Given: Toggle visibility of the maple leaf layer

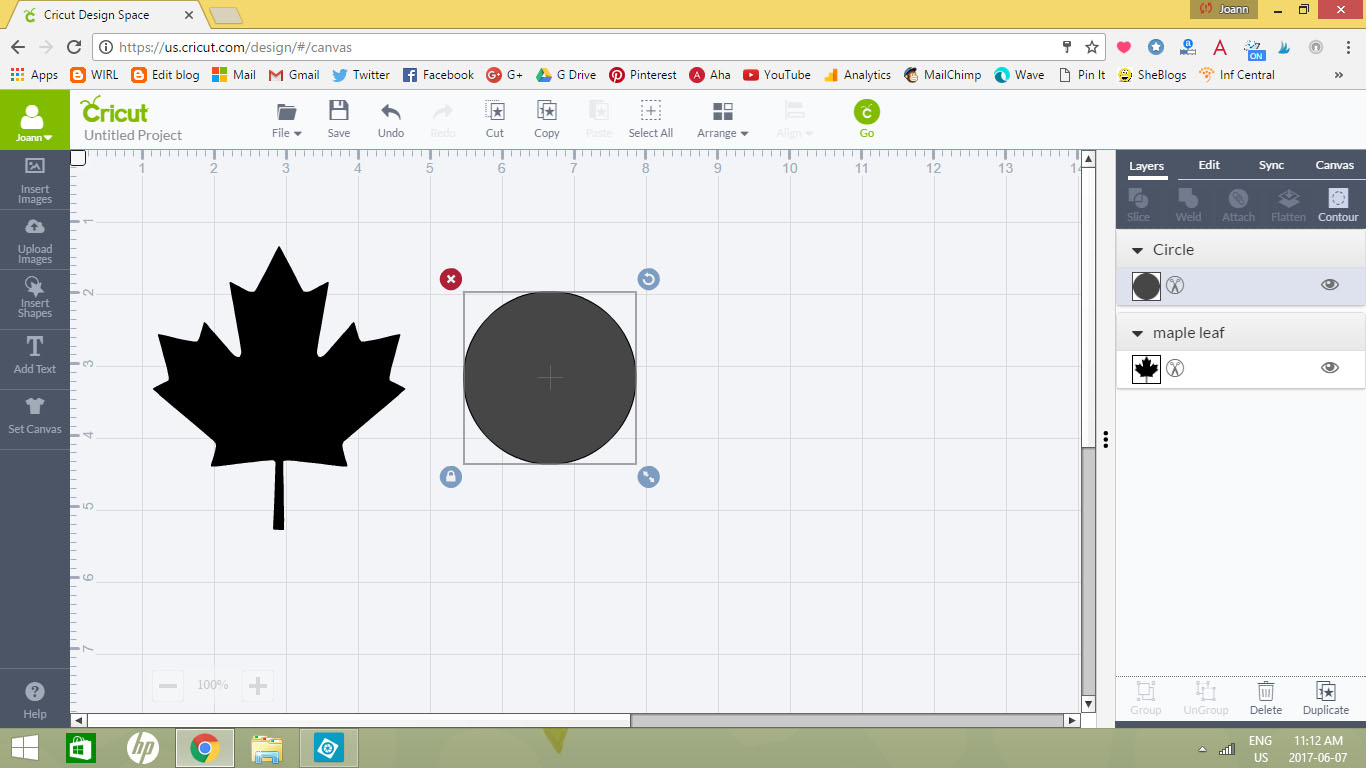Looking at the screenshot, I should click(1330, 368).
